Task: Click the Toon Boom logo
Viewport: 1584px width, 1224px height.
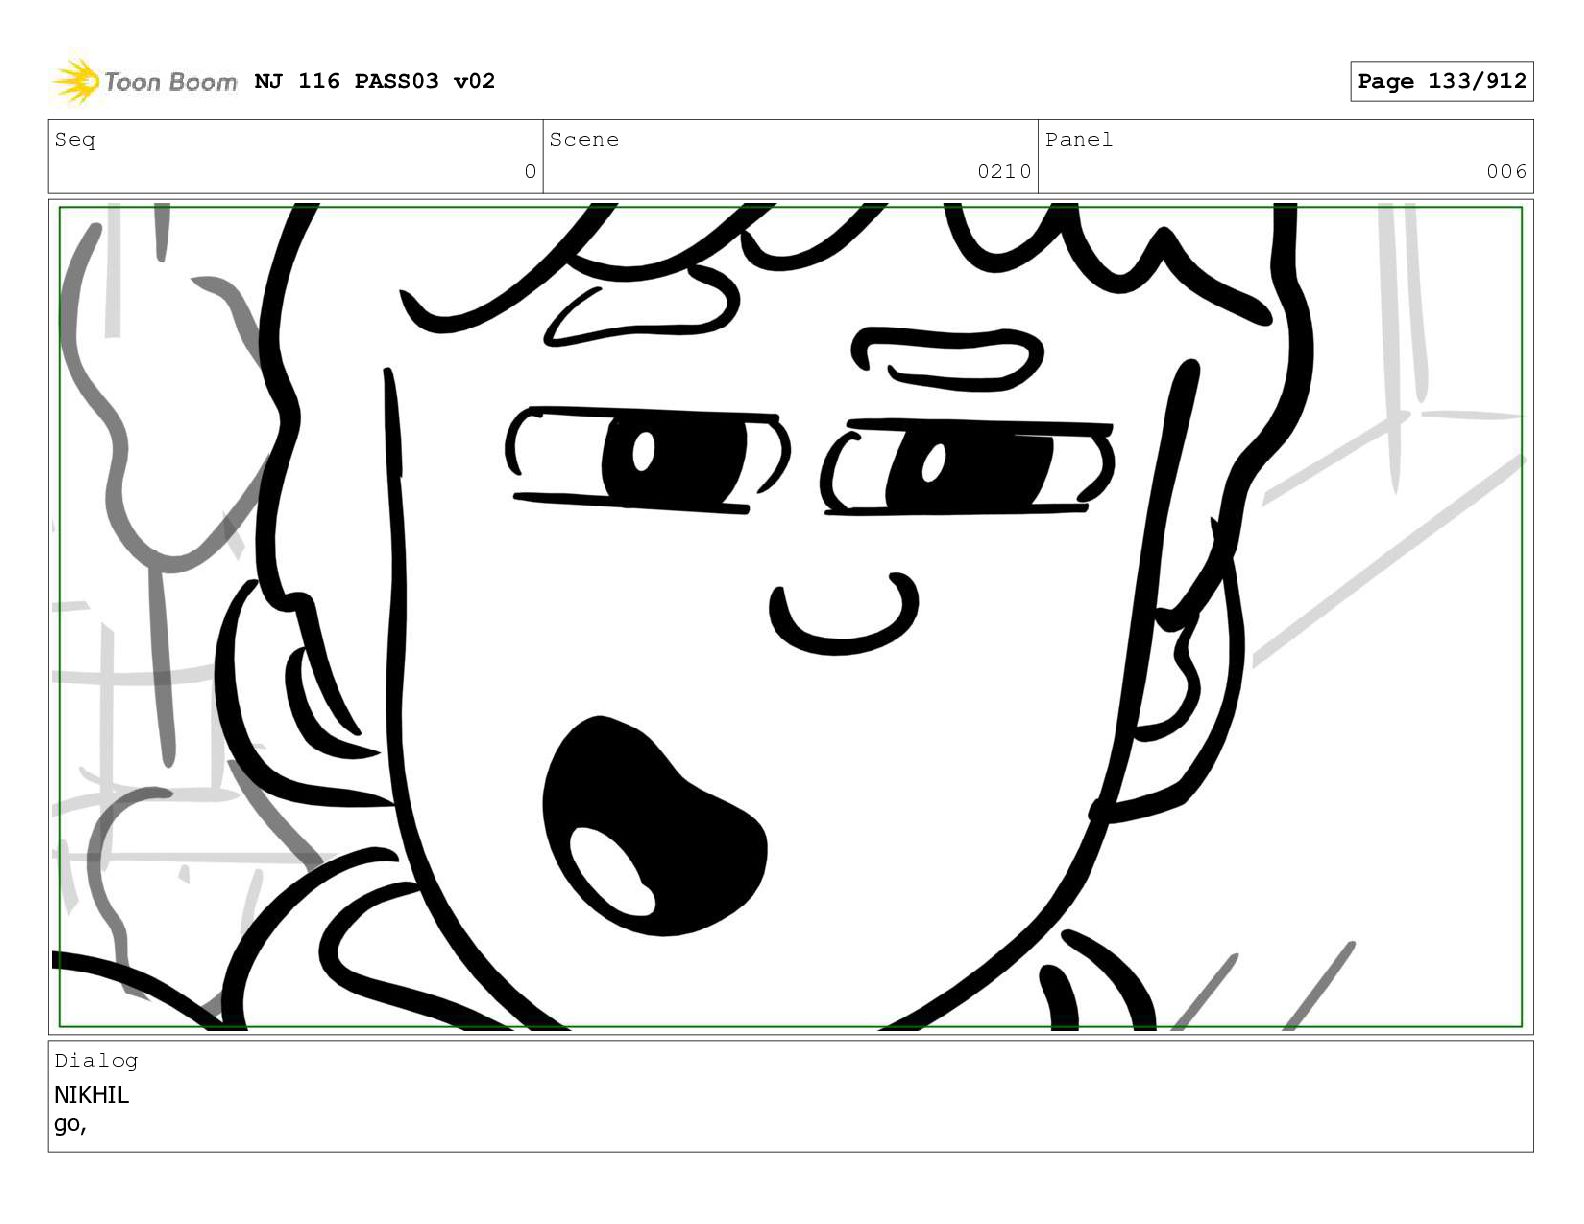Action: (x=145, y=81)
